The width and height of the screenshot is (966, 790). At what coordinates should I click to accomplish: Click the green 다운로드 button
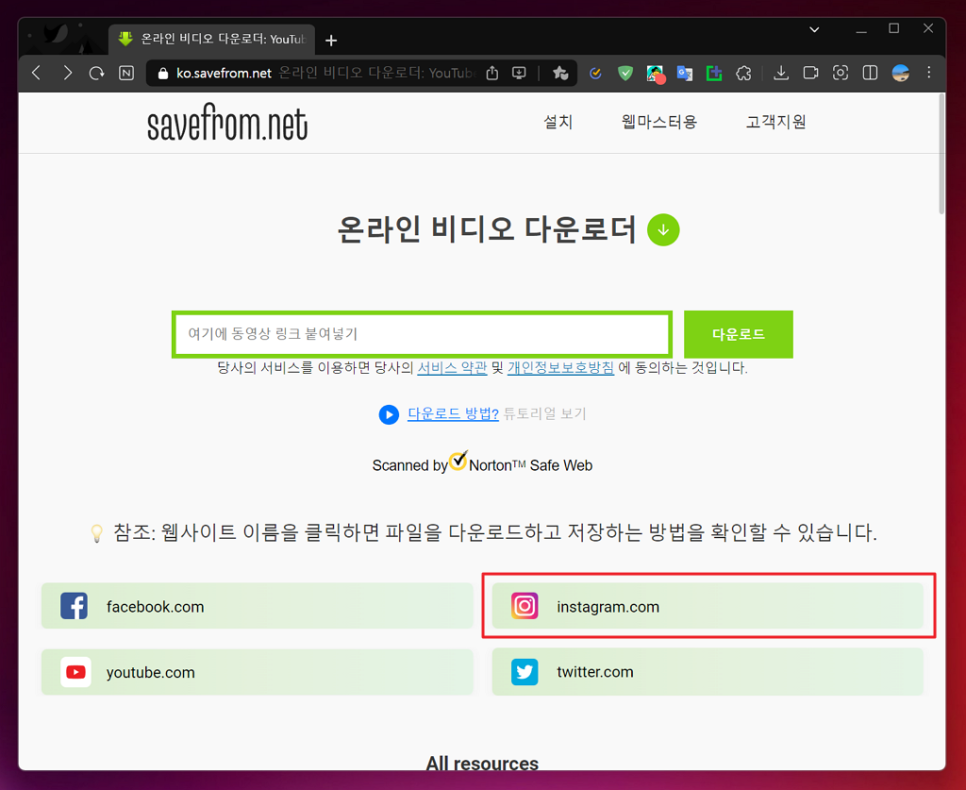click(x=738, y=334)
